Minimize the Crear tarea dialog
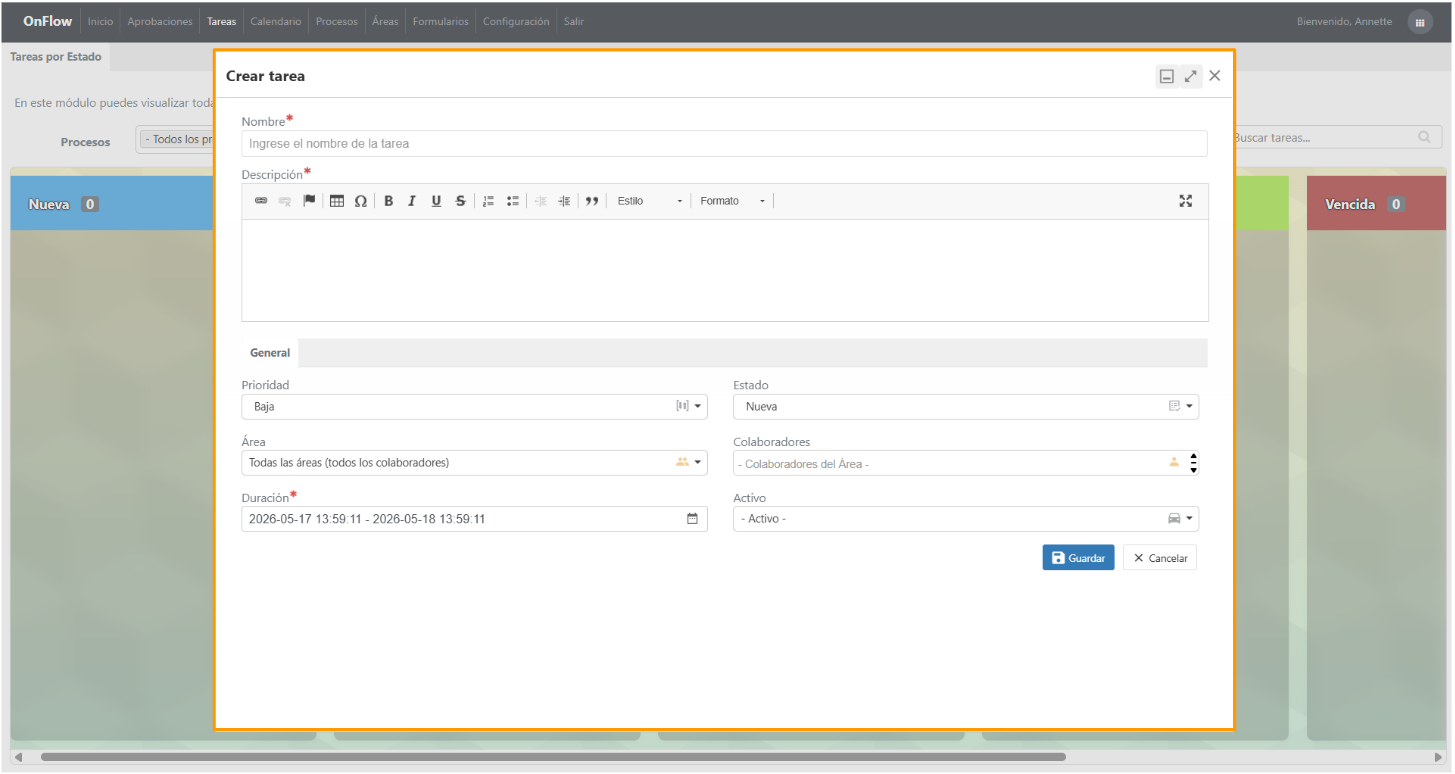The height and width of the screenshot is (774, 1455). click(x=1166, y=76)
